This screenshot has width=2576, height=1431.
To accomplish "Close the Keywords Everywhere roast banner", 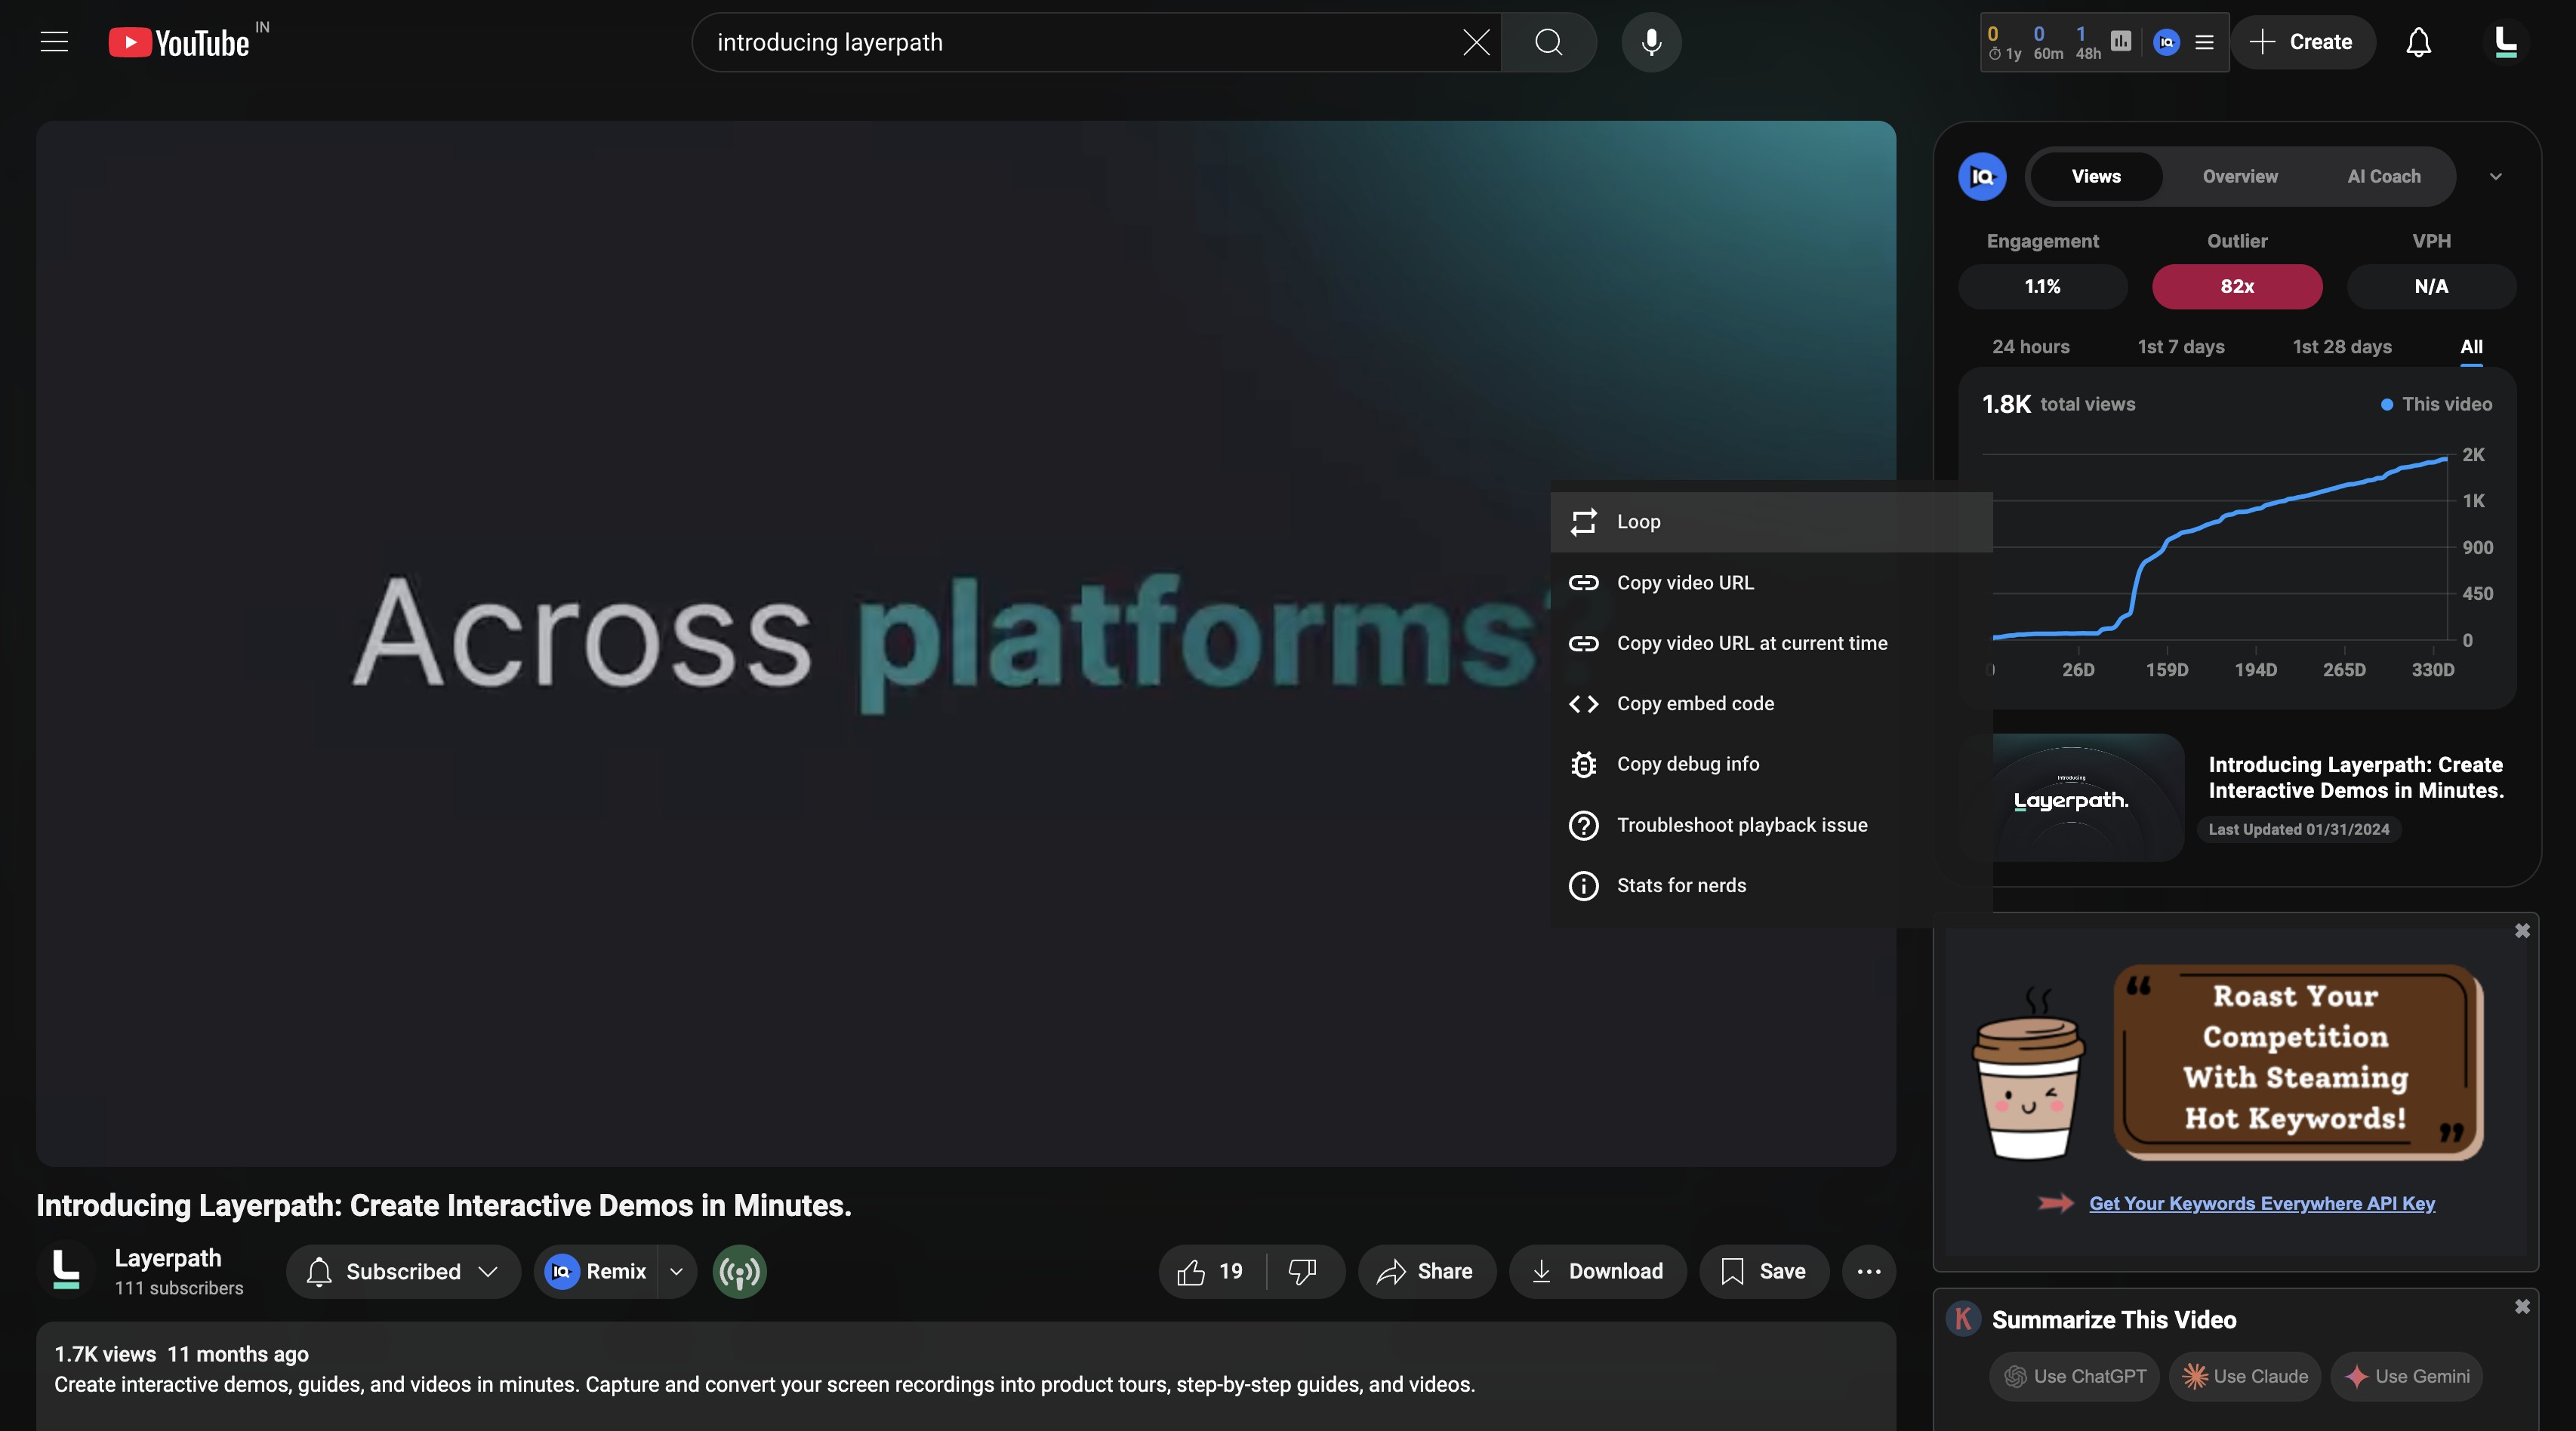I will coord(2522,931).
